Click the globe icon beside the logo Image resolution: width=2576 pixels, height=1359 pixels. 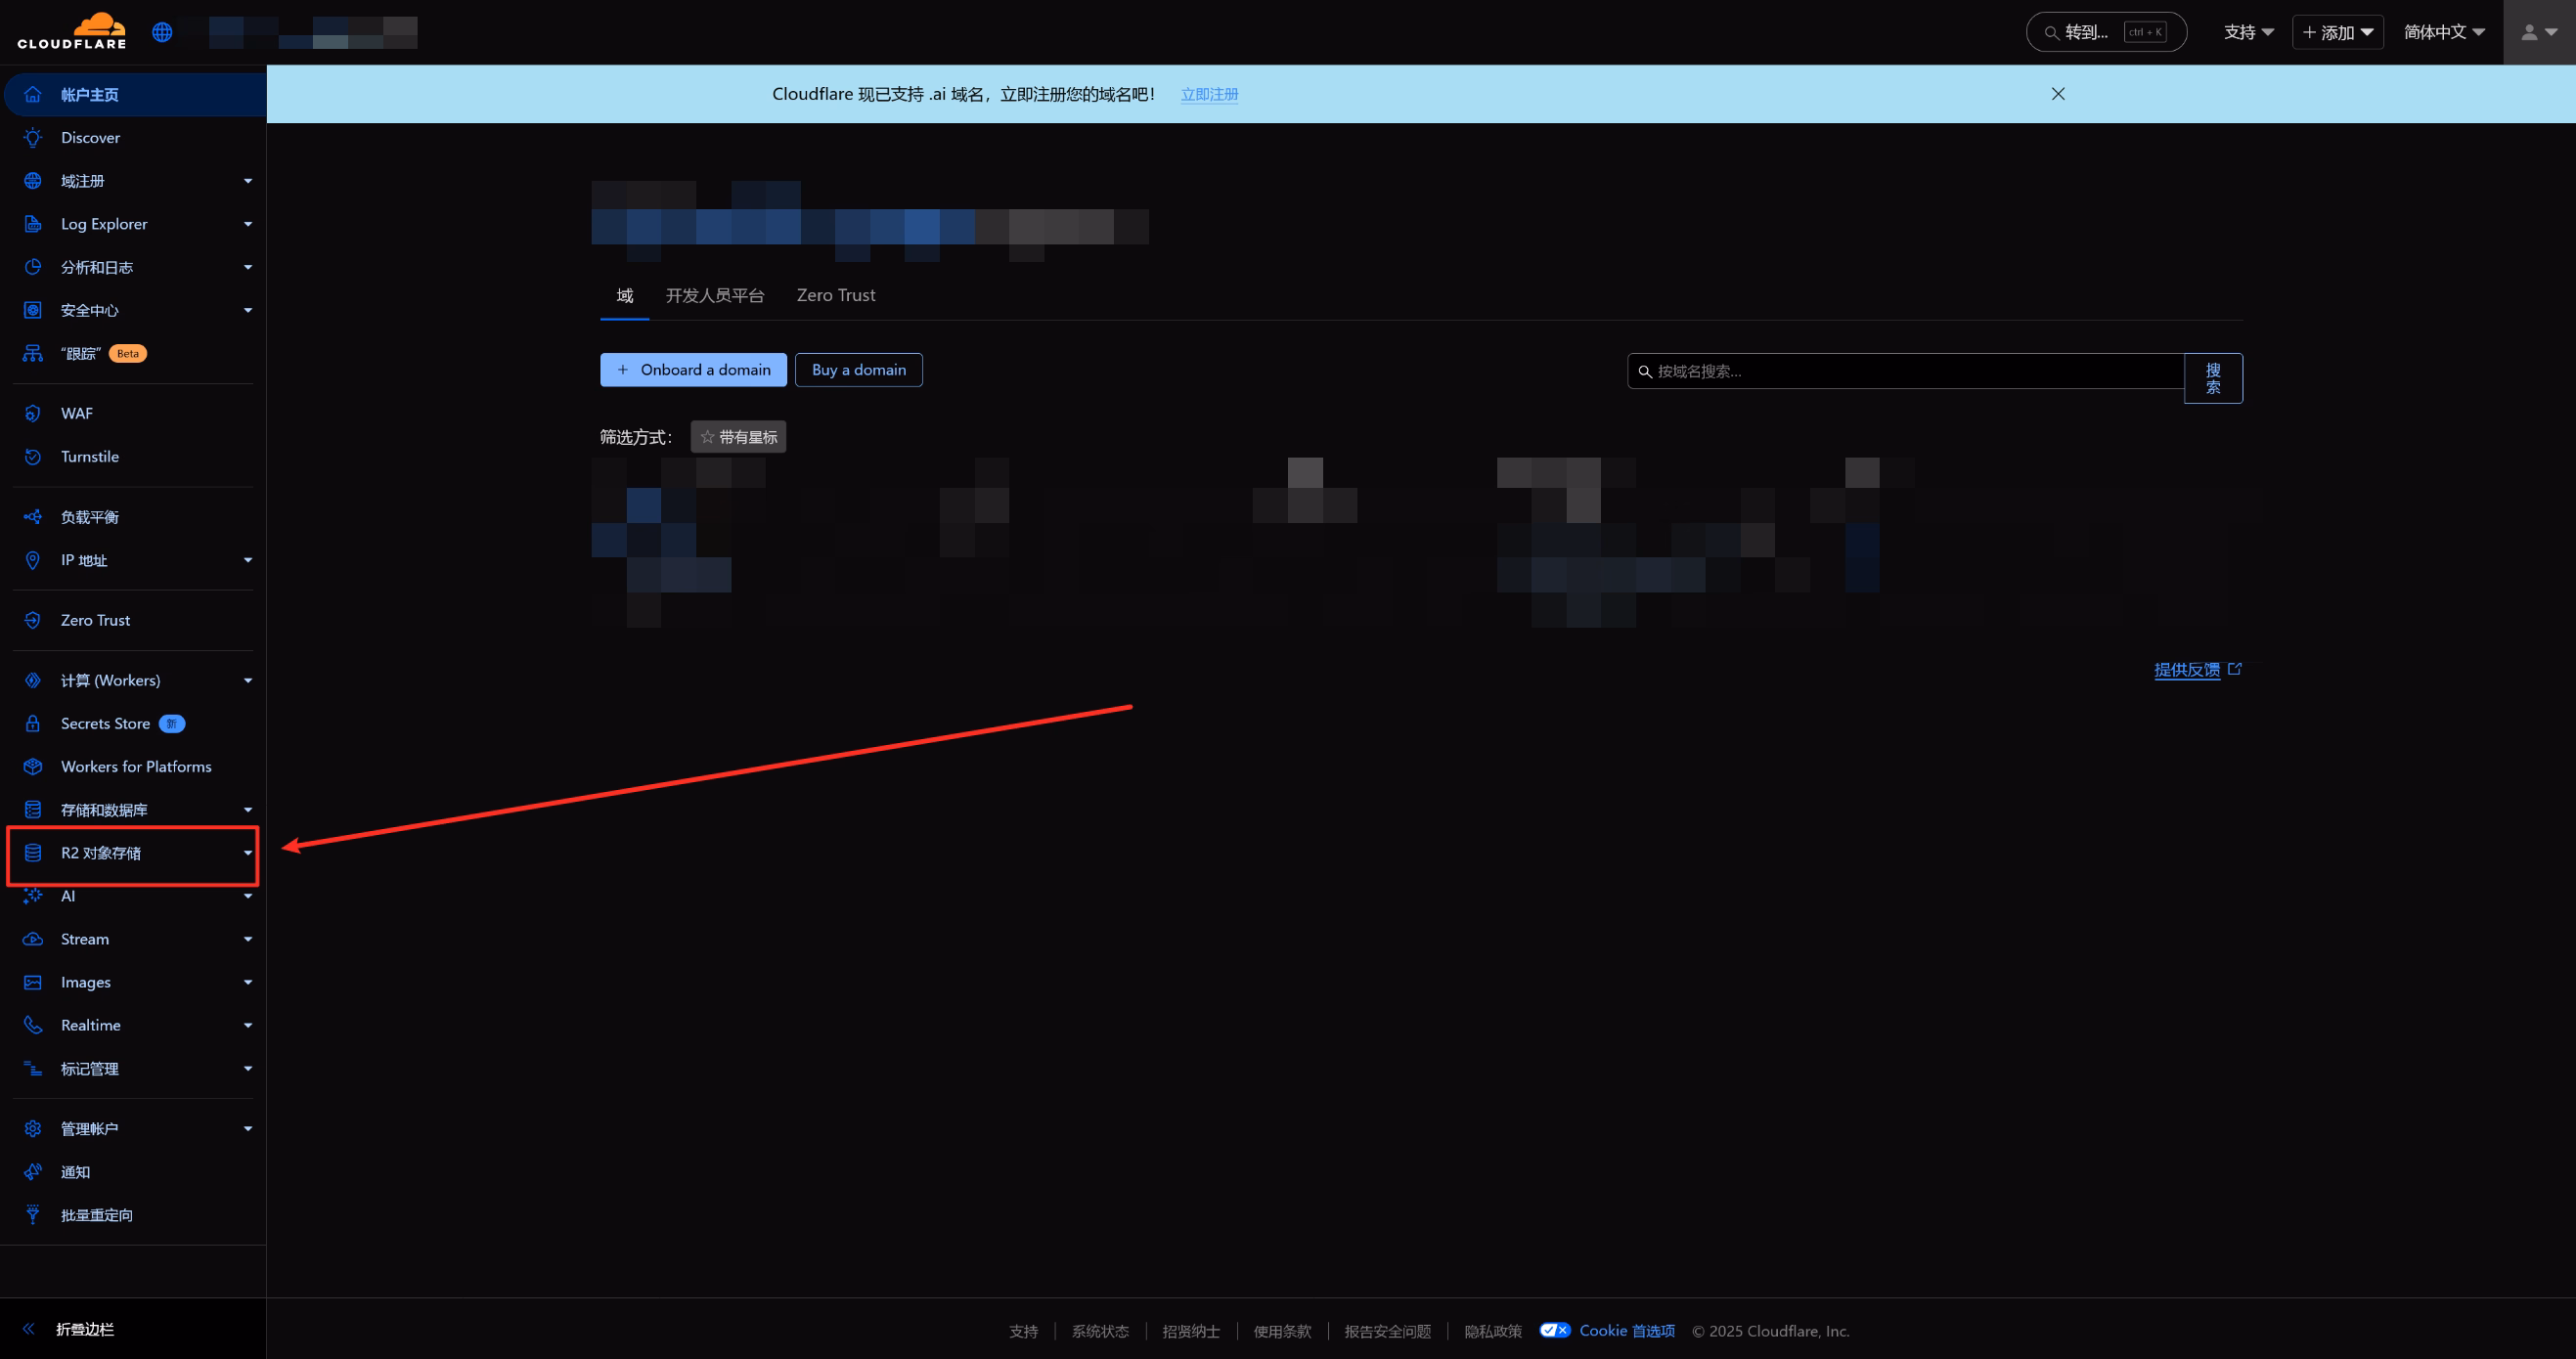tap(162, 32)
